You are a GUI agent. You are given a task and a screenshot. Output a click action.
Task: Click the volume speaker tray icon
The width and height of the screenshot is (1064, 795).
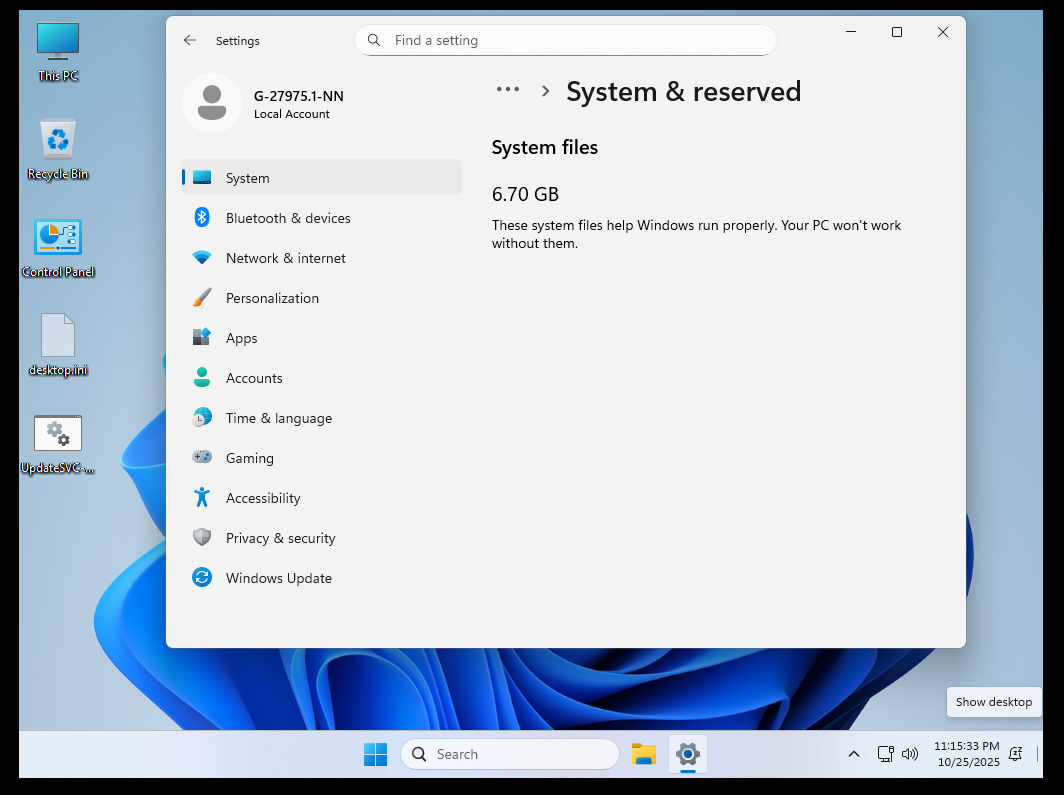tap(909, 754)
